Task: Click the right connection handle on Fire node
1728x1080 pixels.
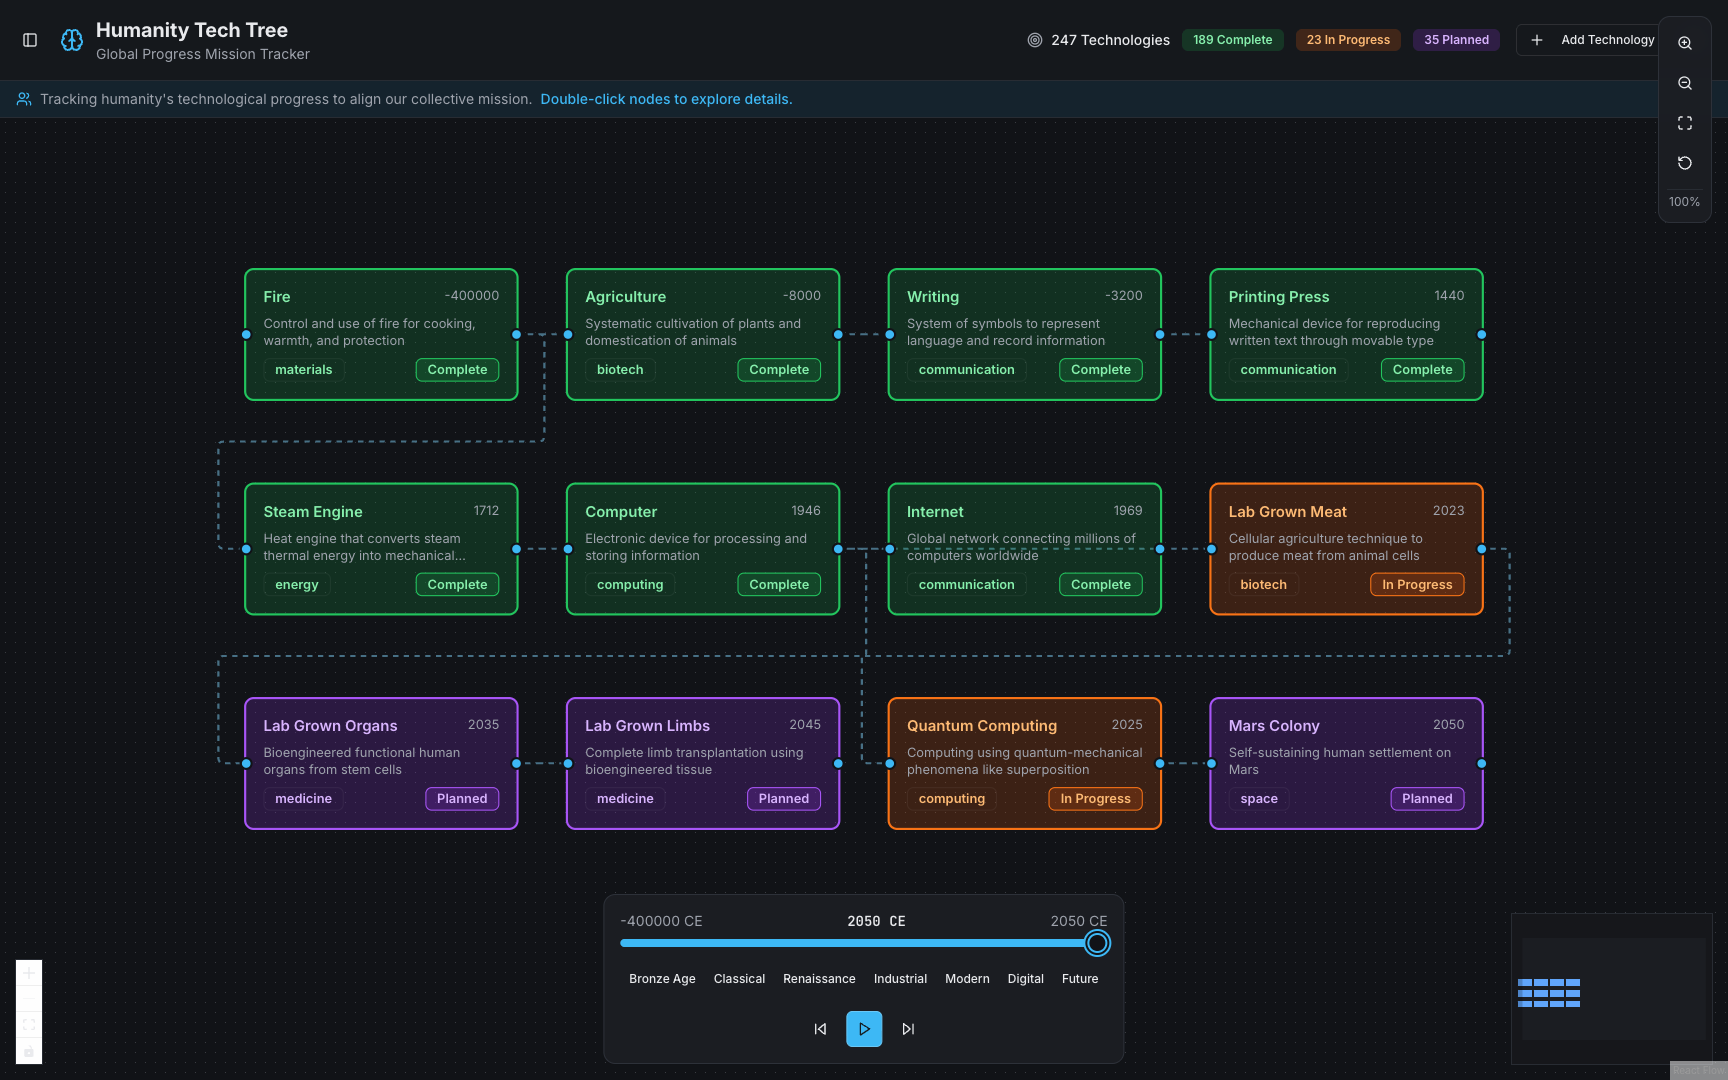Action: [x=516, y=335]
